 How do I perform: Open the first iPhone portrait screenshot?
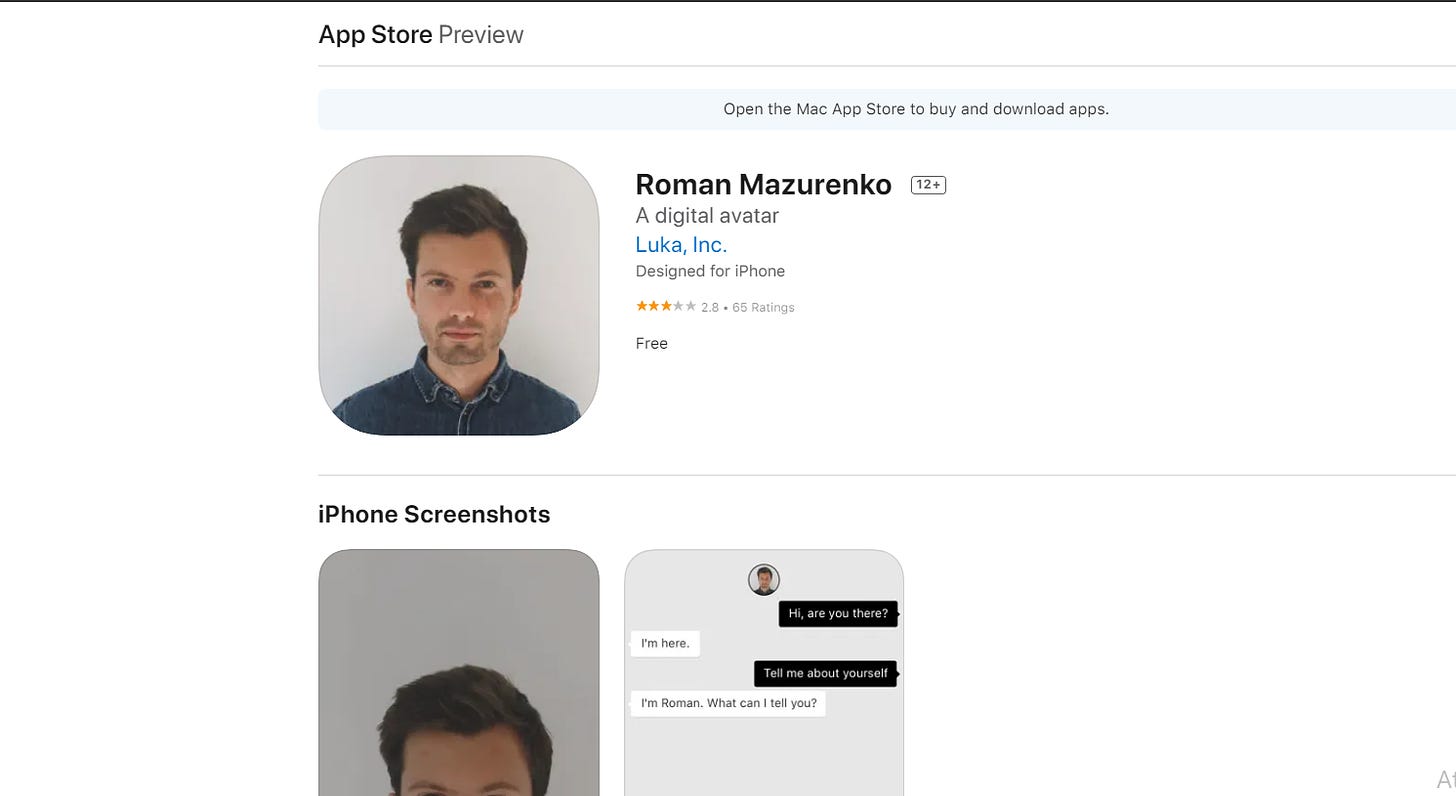pos(459,673)
